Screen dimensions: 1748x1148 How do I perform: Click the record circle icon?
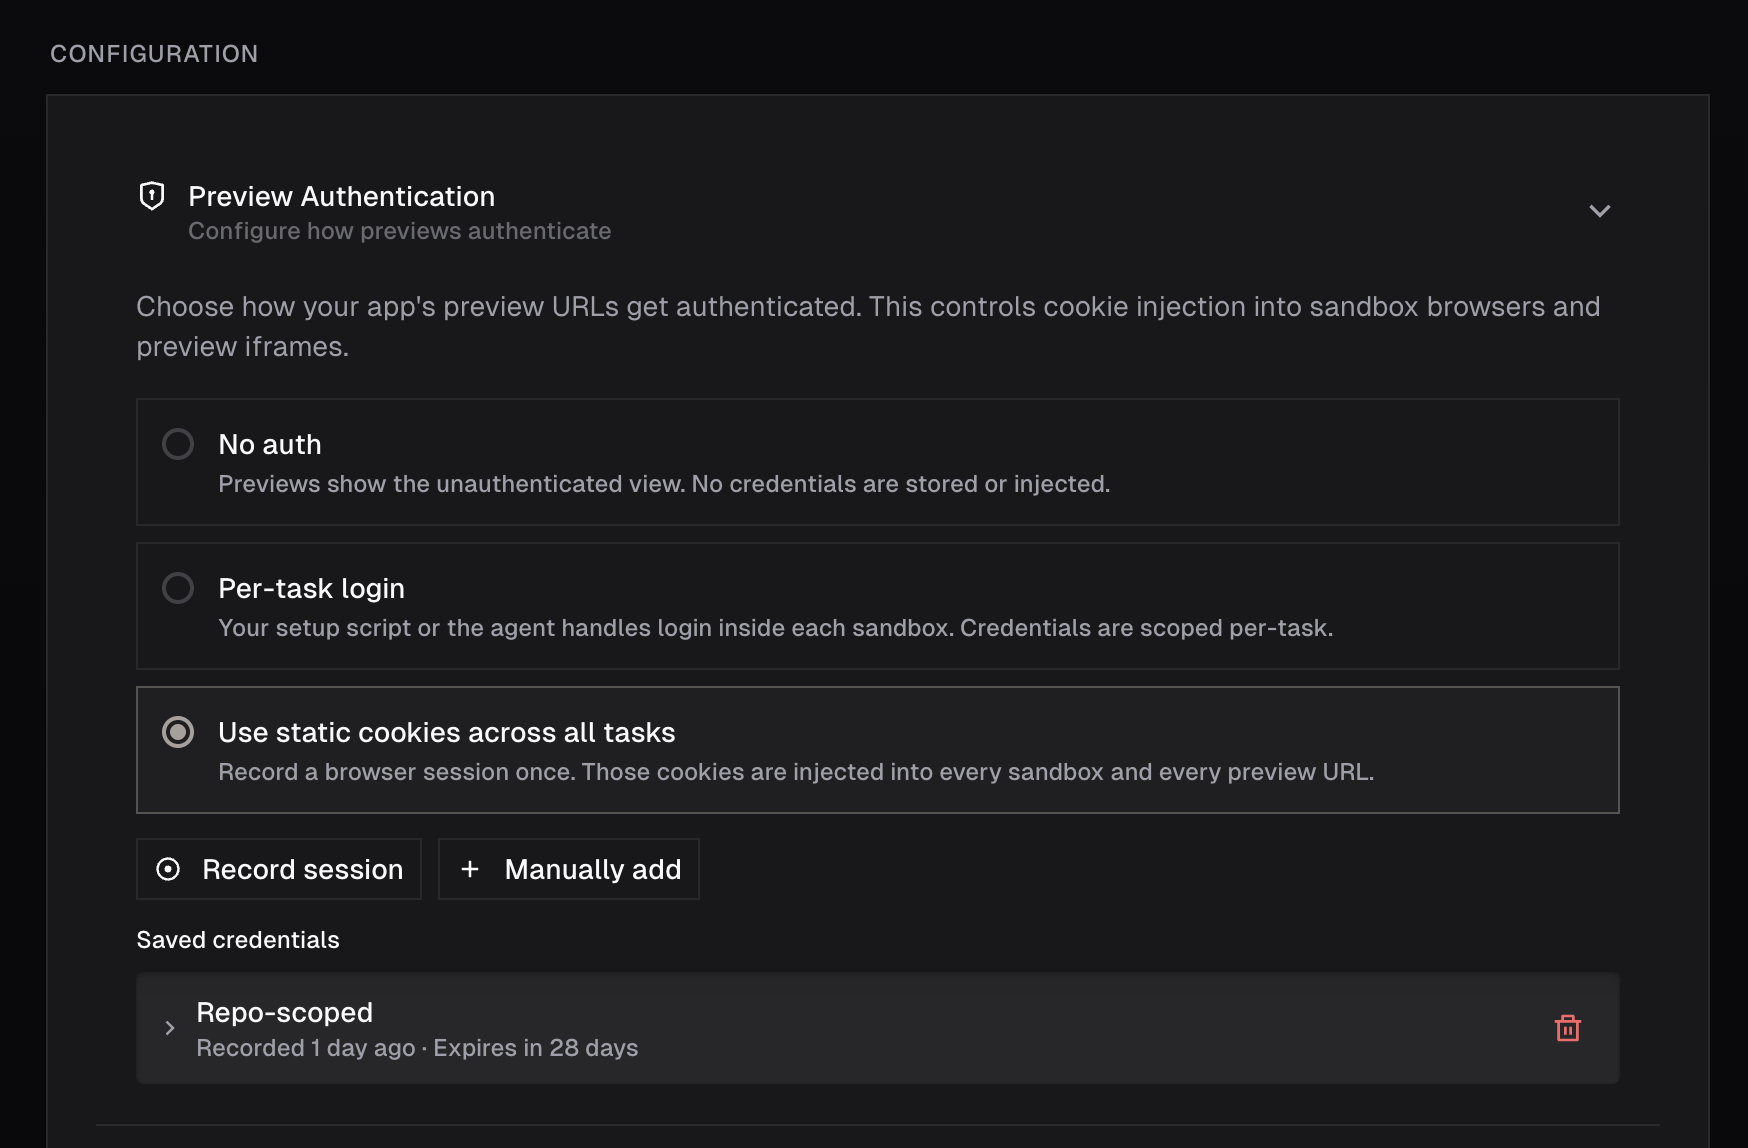point(169,869)
